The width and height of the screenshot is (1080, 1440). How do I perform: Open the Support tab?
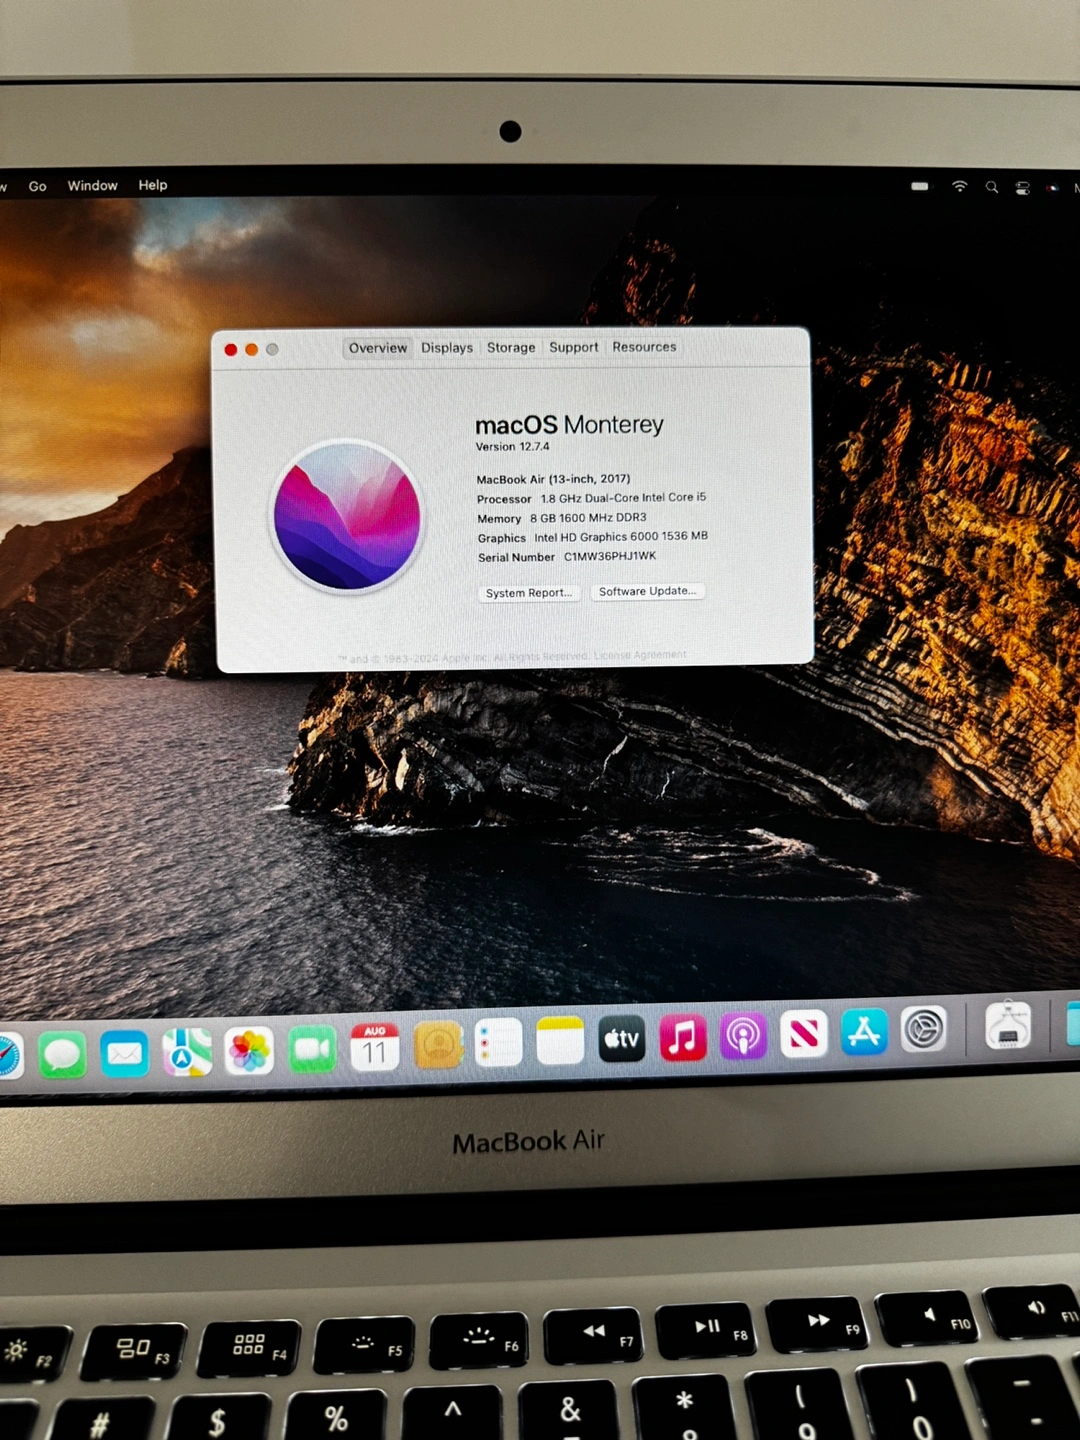[574, 347]
